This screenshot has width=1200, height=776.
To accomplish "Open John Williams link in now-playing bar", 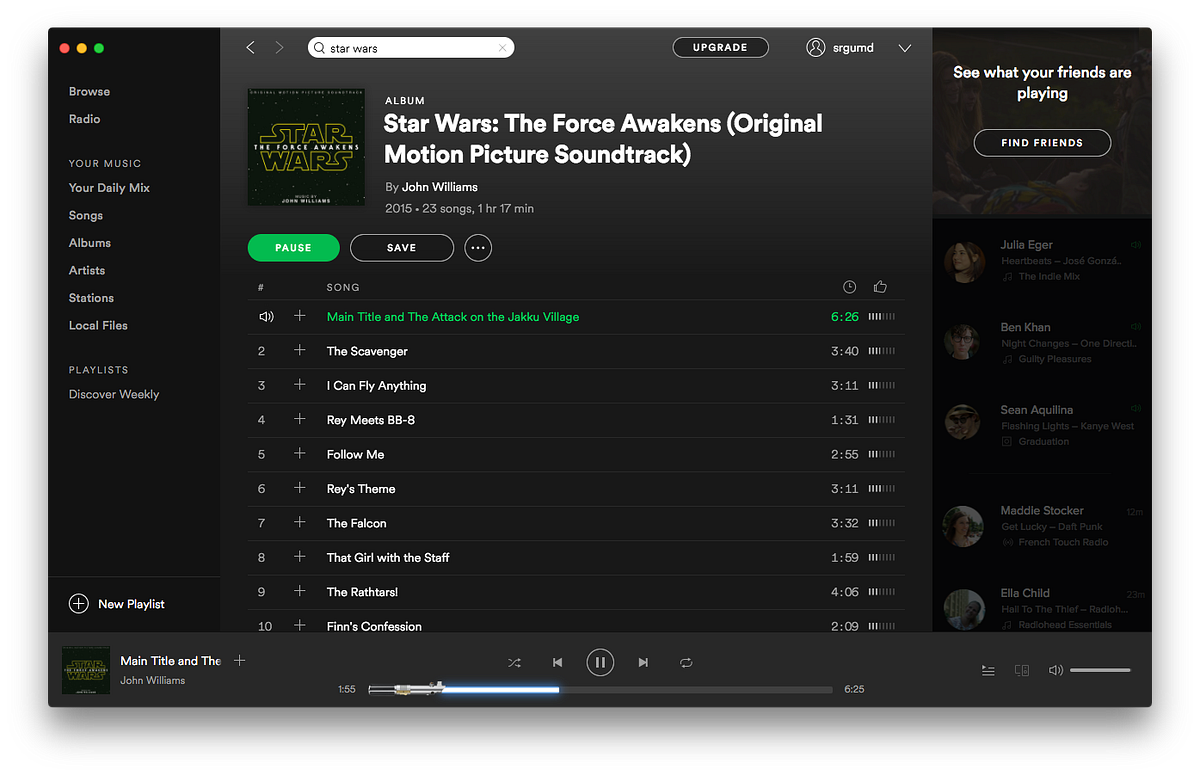I will [153, 680].
